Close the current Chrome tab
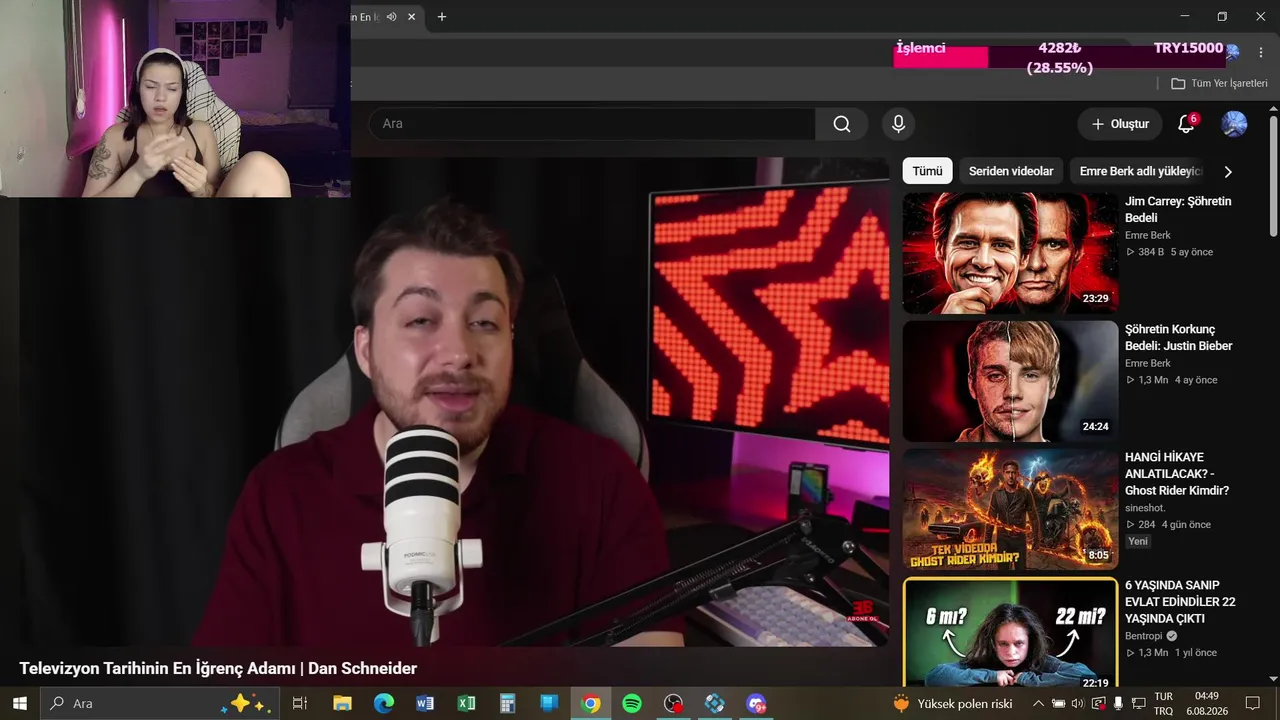Screen dimensions: 1280x720 pyautogui.click(x=412, y=17)
